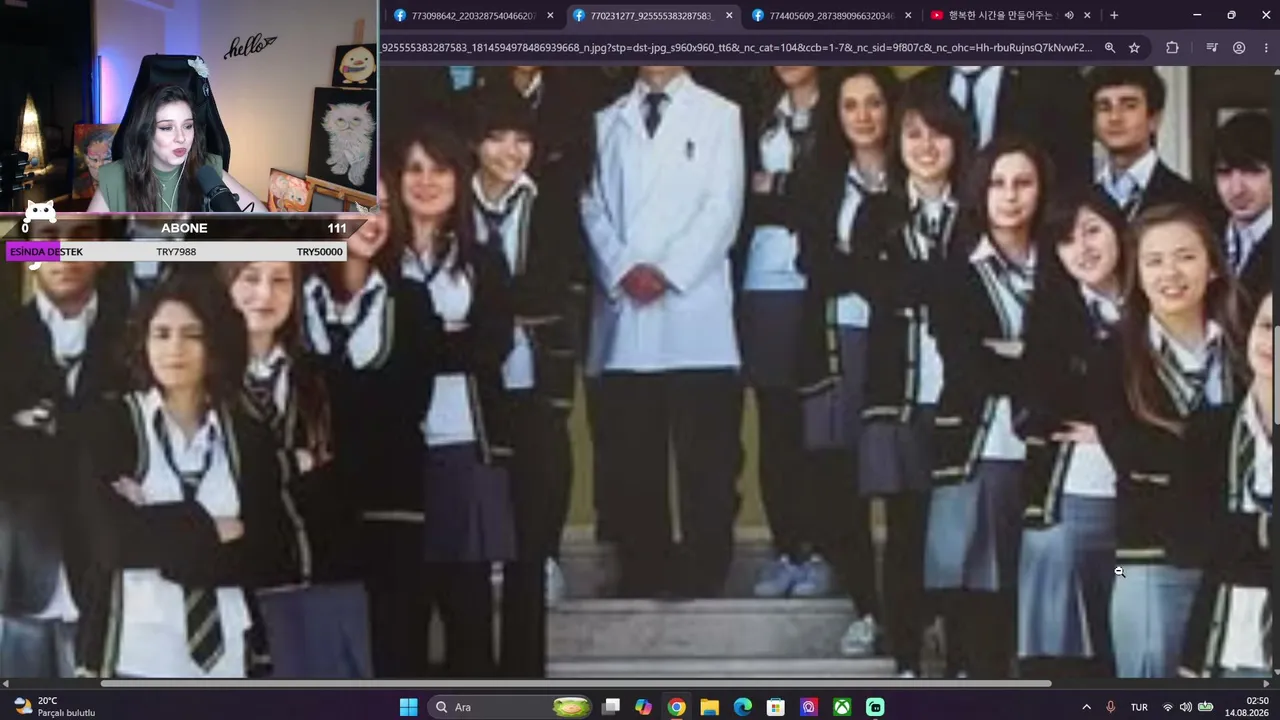Viewport: 1280px width, 720px height.
Task: Open the Extensions puzzle icon
Action: (x=1172, y=47)
